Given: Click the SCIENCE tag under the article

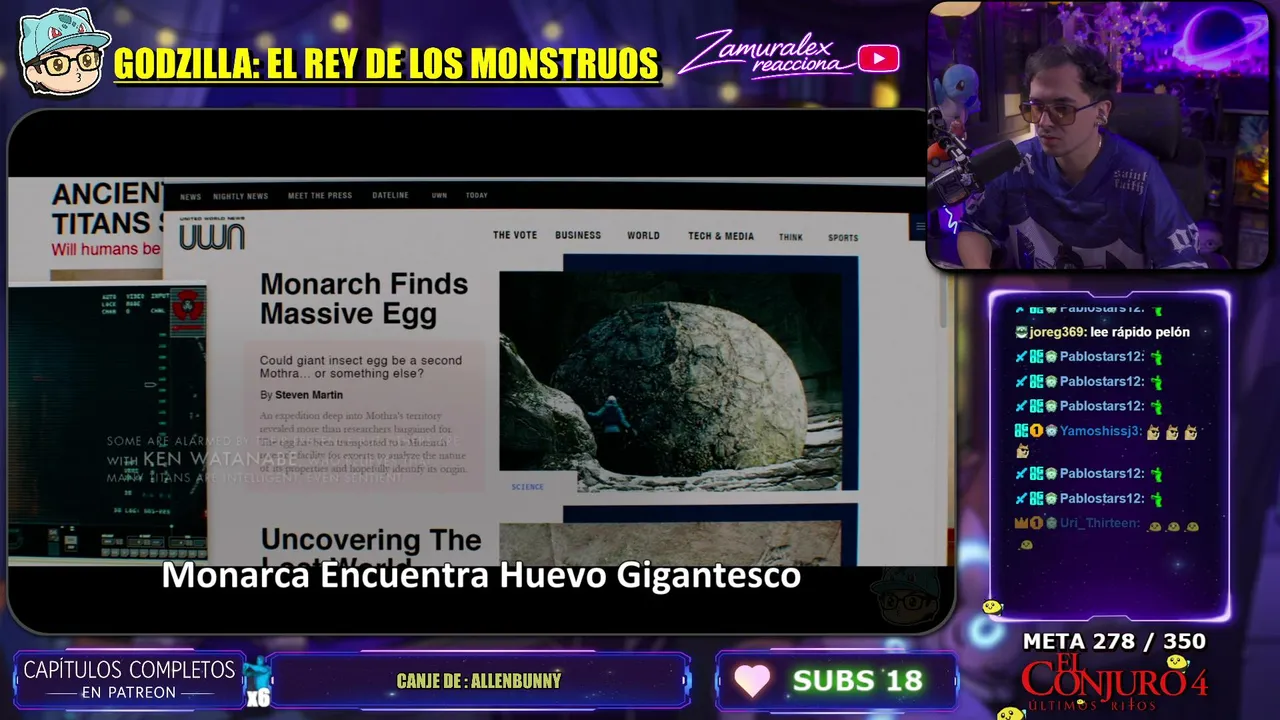Looking at the screenshot, I should 527,487.
